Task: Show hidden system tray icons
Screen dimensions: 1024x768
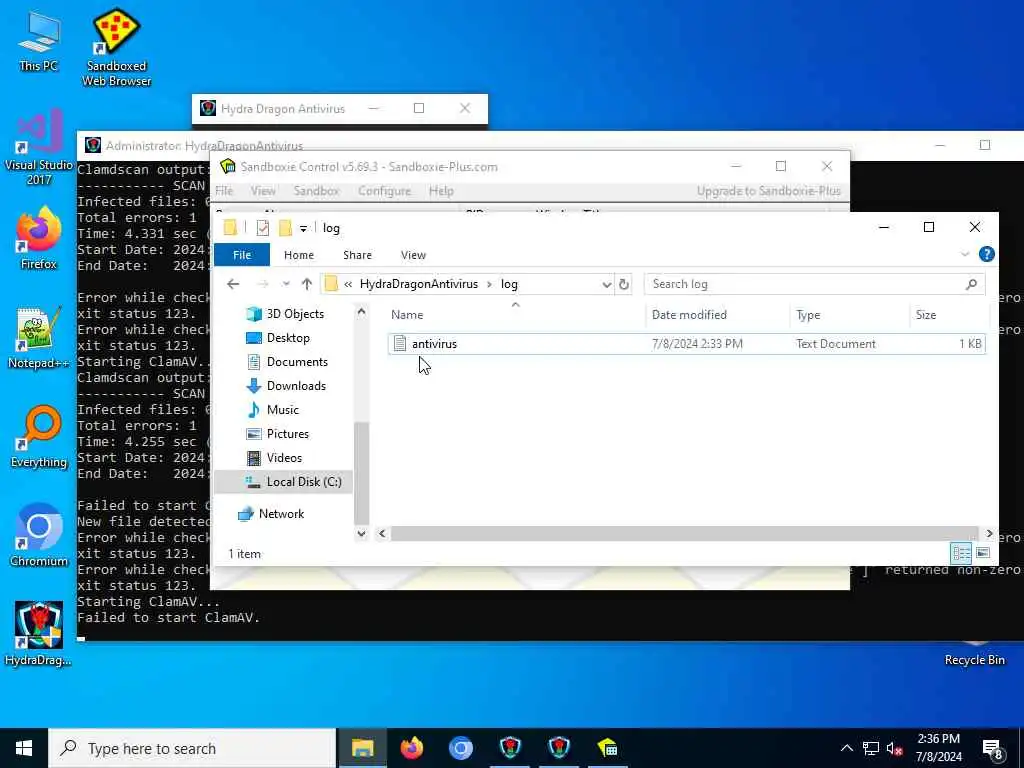Action: click(846, 748)
